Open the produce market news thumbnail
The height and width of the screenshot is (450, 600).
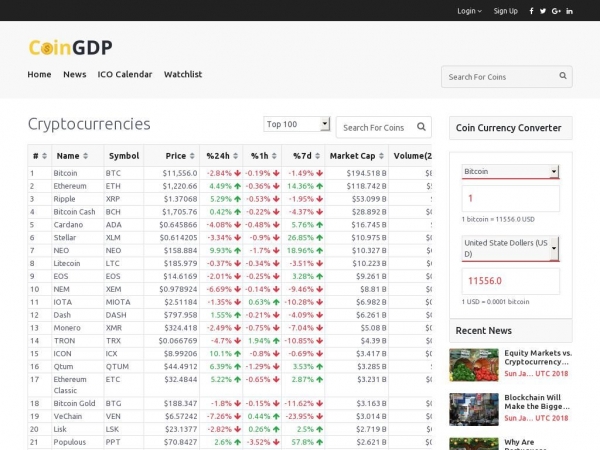pos(474,365)
